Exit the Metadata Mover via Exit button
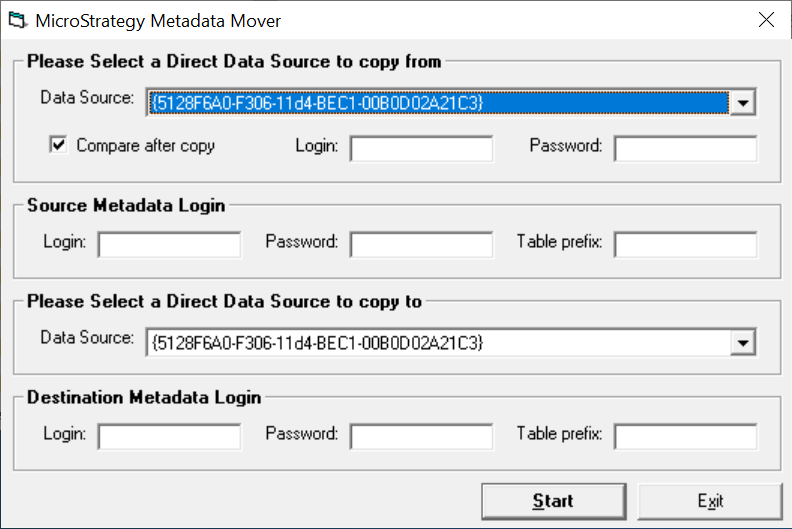Image resolution: width=792 pixels, height=529 pixels. tap(710, 501)
